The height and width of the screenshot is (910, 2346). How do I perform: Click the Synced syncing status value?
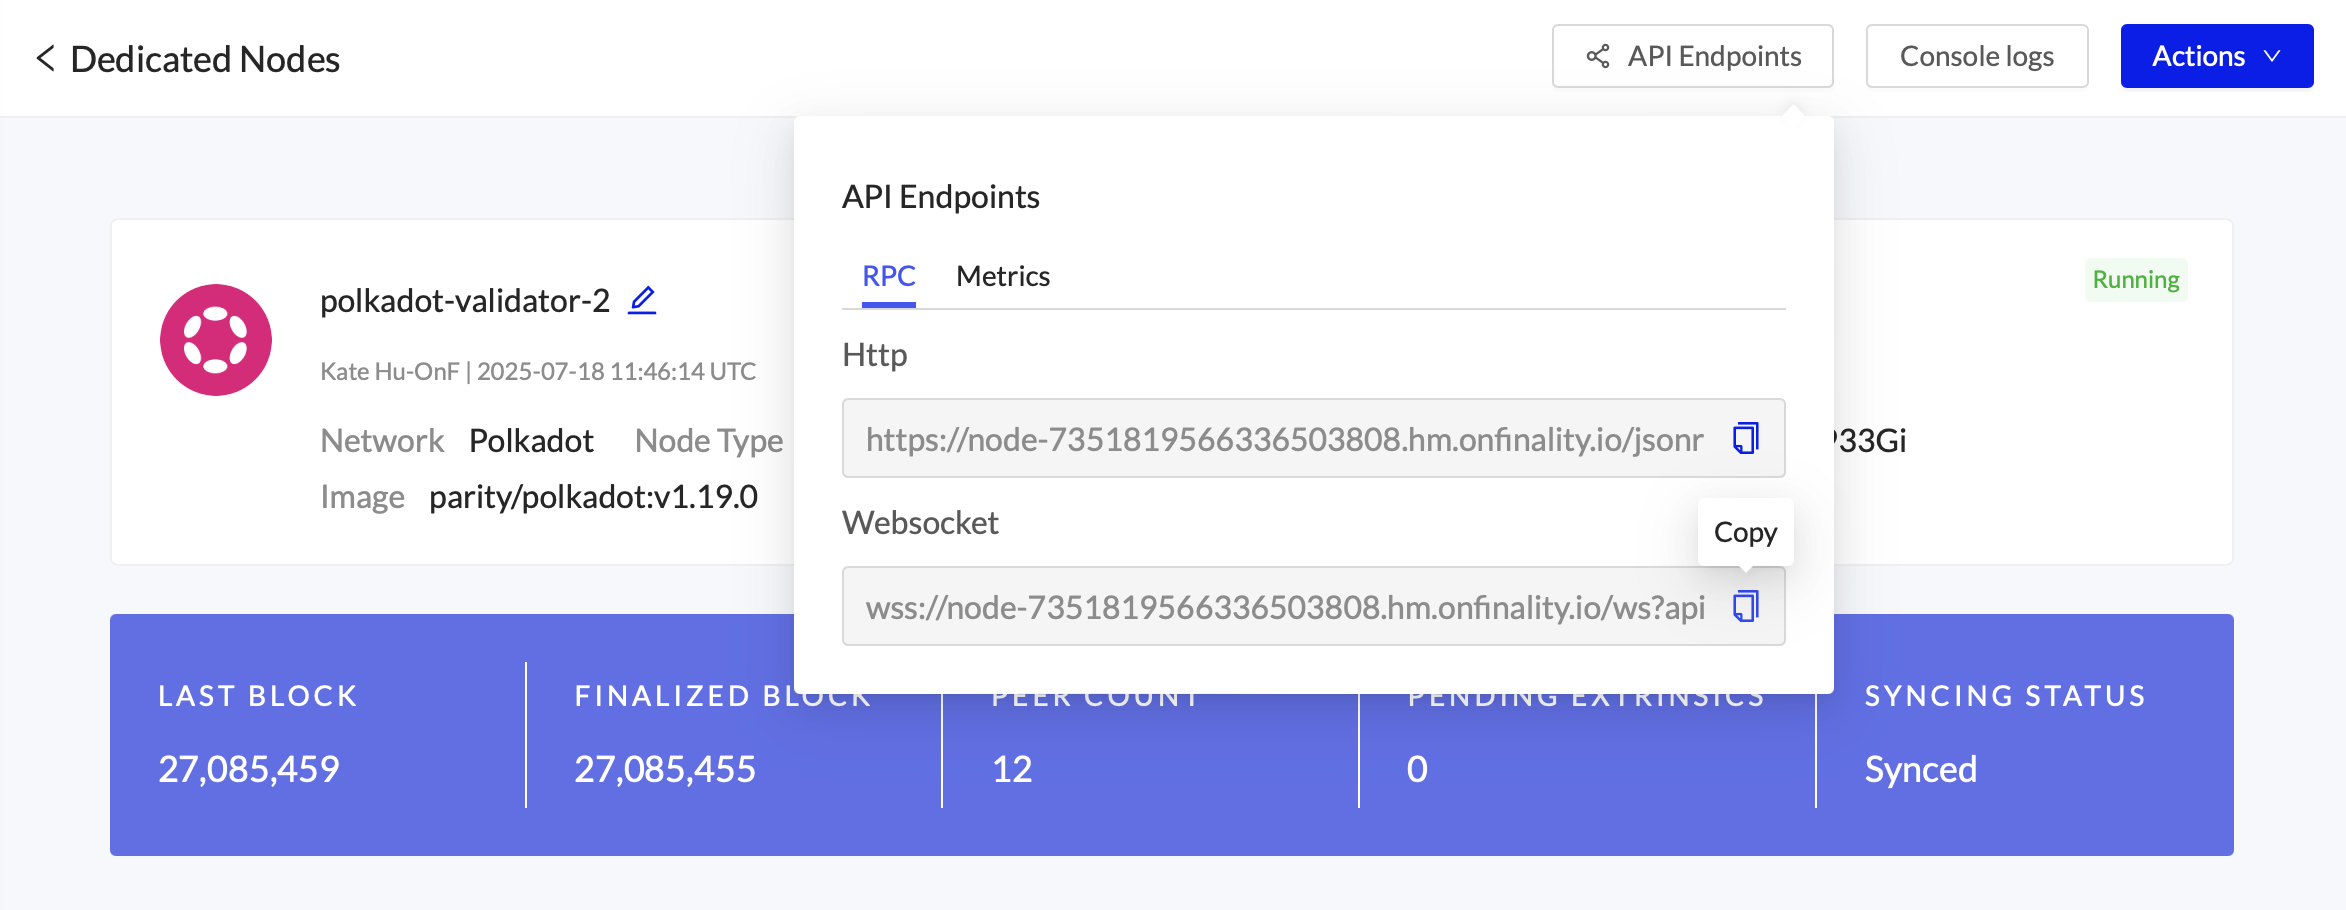coord(1920,769)
